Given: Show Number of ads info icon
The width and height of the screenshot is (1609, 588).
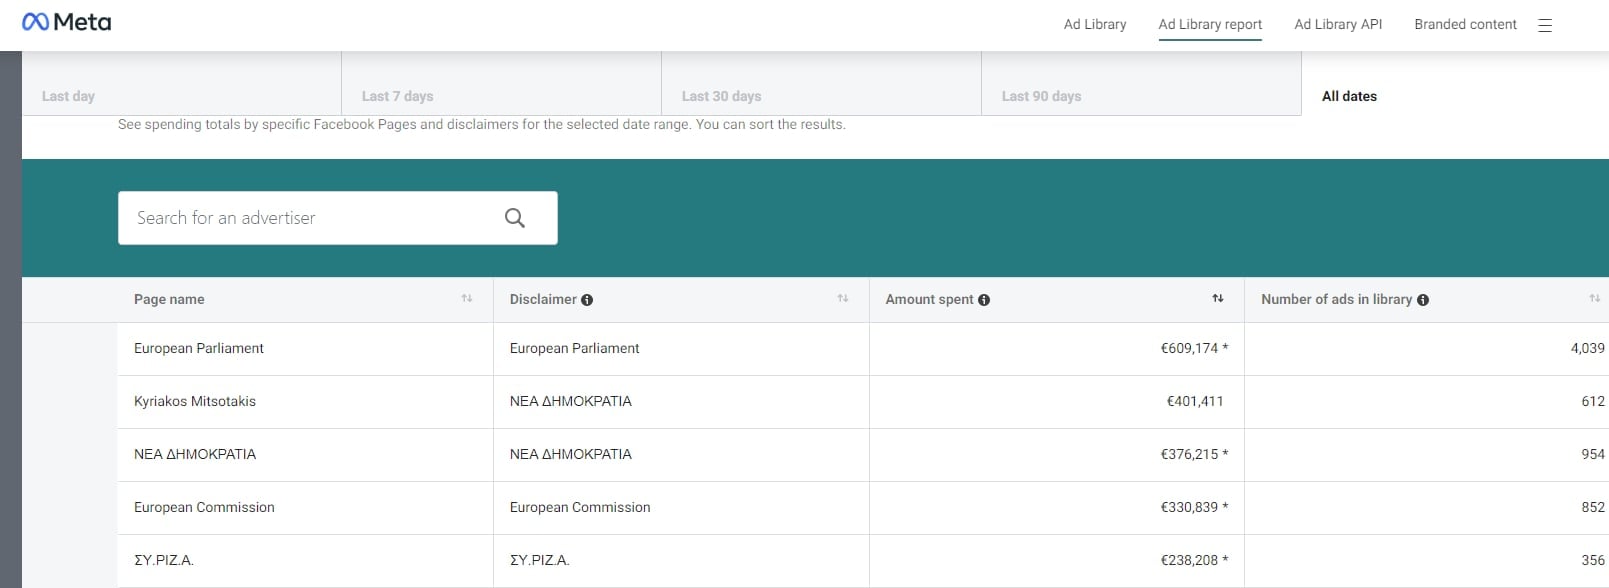Looking at the screenshot, I should (1423, 300).
